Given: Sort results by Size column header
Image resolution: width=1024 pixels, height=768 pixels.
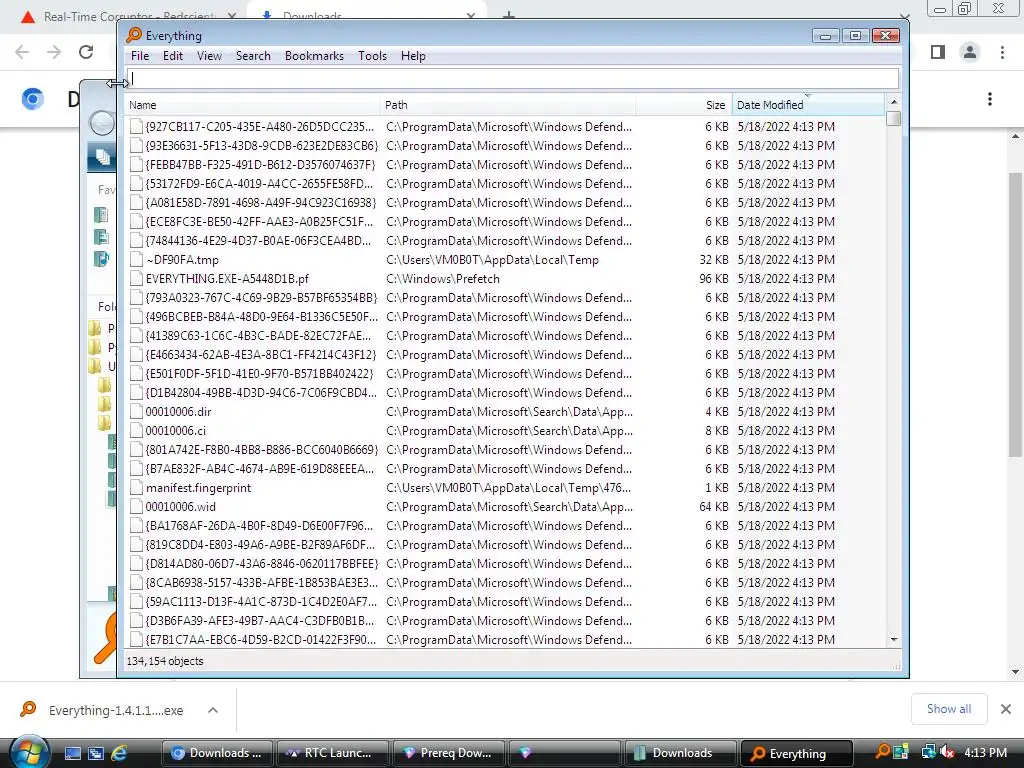Looking at the screenshot, I should (684, 105).
